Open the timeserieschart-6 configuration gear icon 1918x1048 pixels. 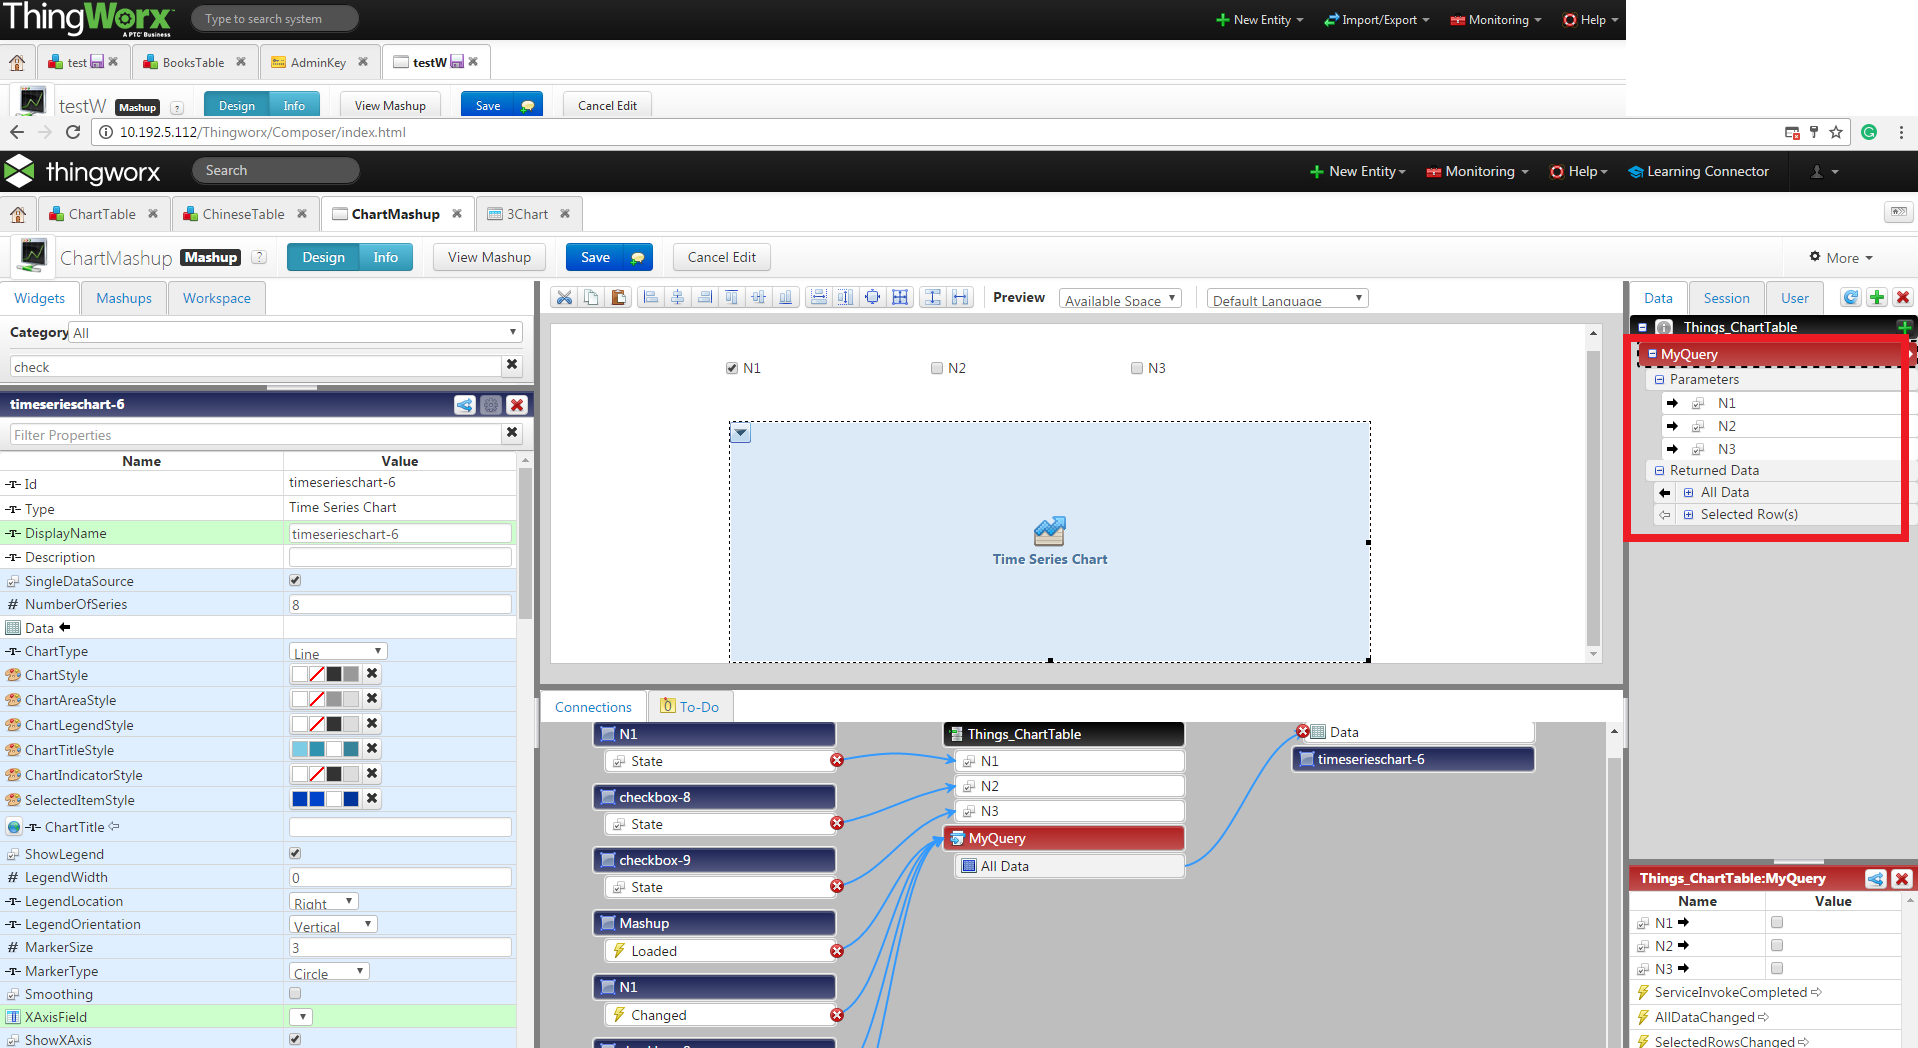491,404
